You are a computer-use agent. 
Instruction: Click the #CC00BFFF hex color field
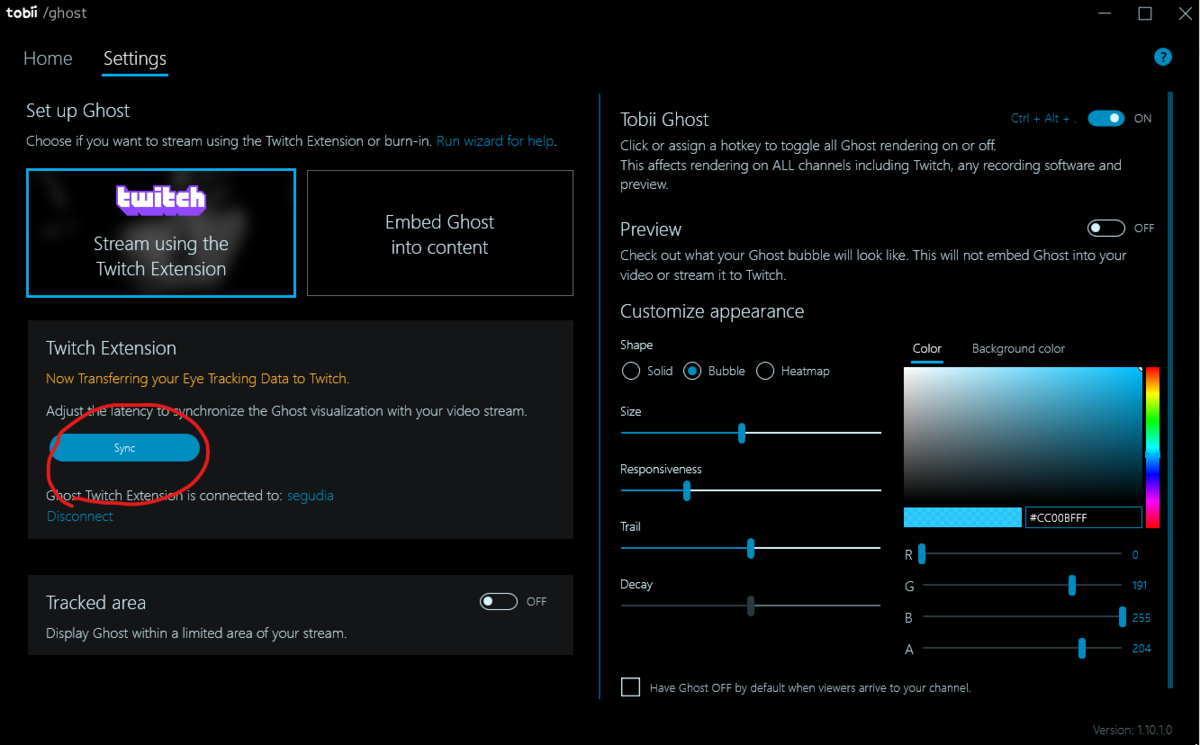click(1083, 517)
